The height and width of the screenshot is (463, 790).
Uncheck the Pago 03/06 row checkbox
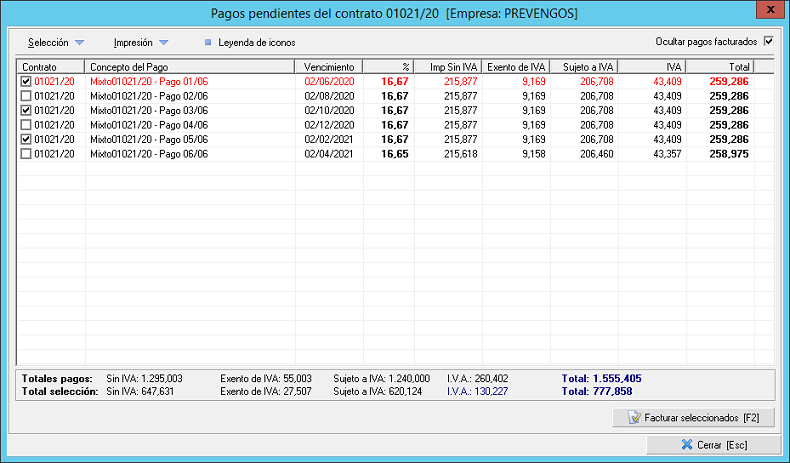point(26,110)
